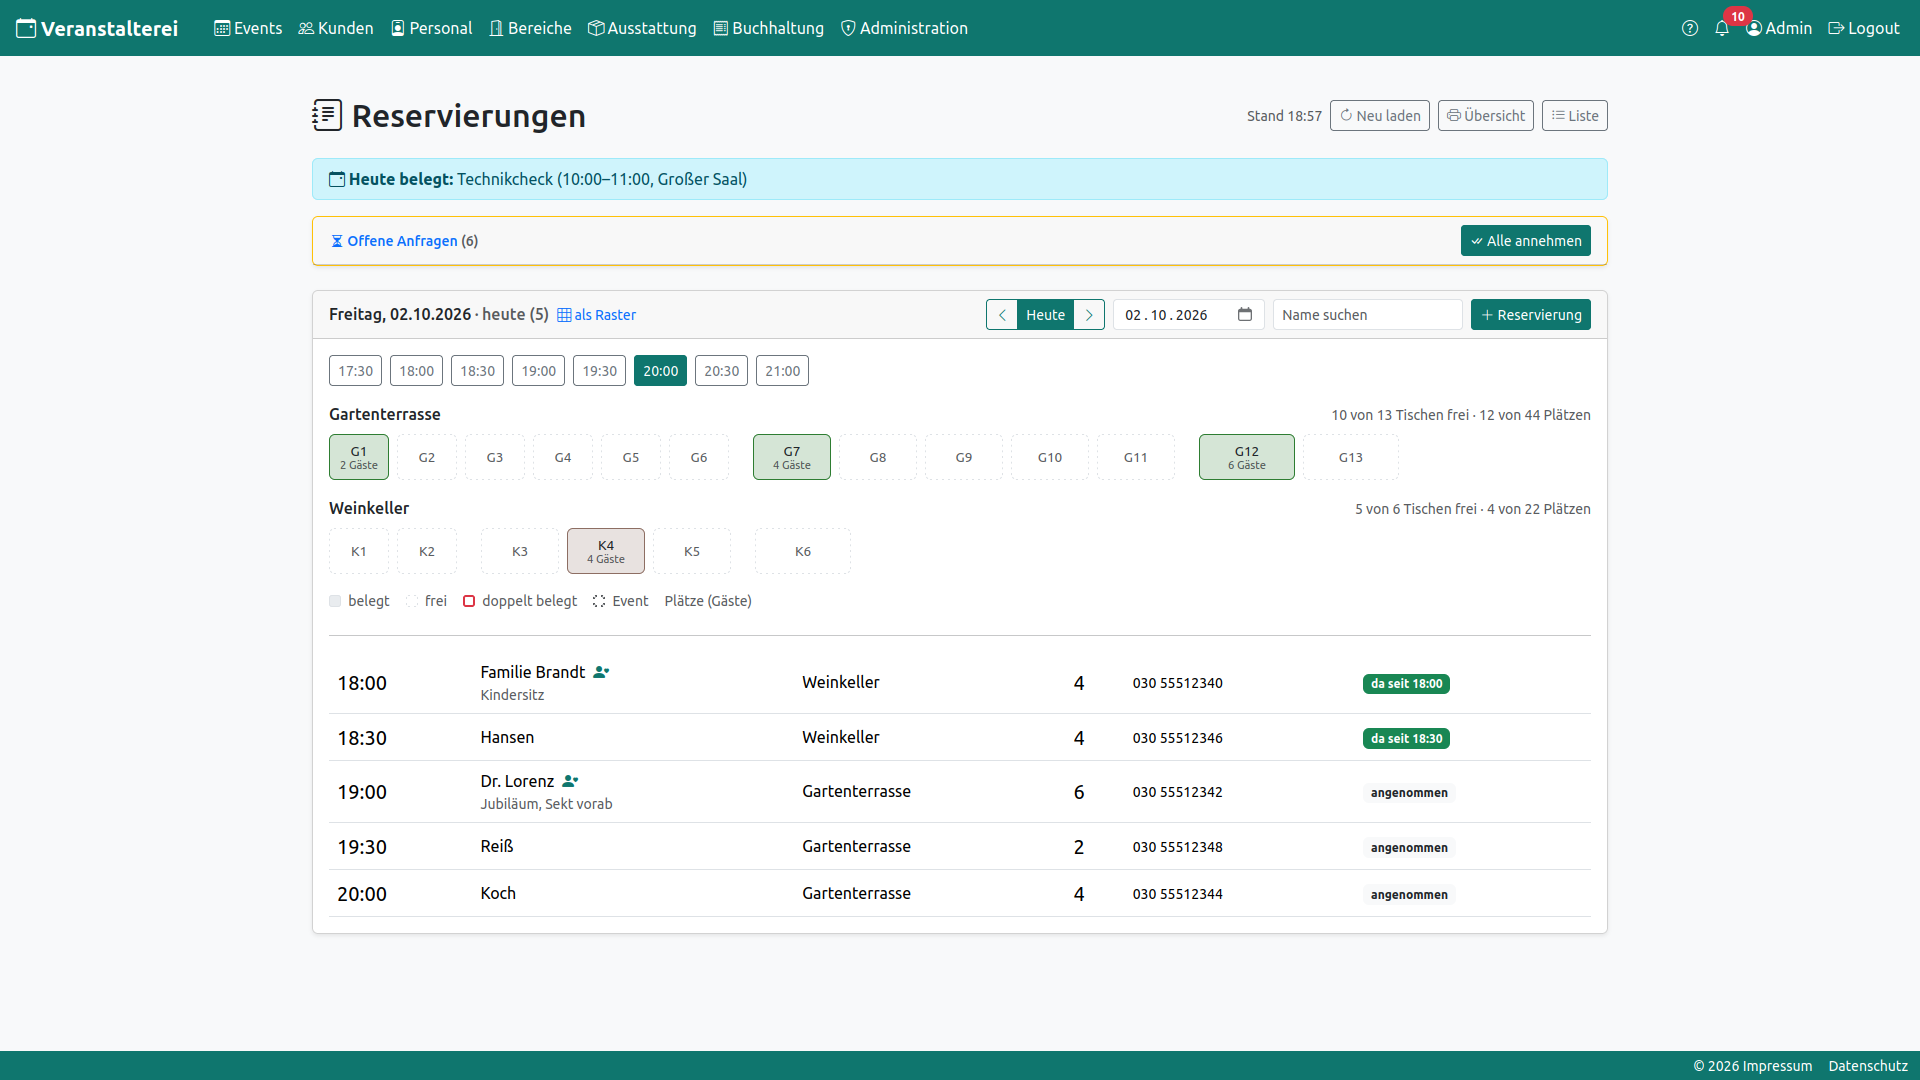The image size is (1920, 1080).
Task: Select the 21:00 time slot
Action: [x=782, y=371]
